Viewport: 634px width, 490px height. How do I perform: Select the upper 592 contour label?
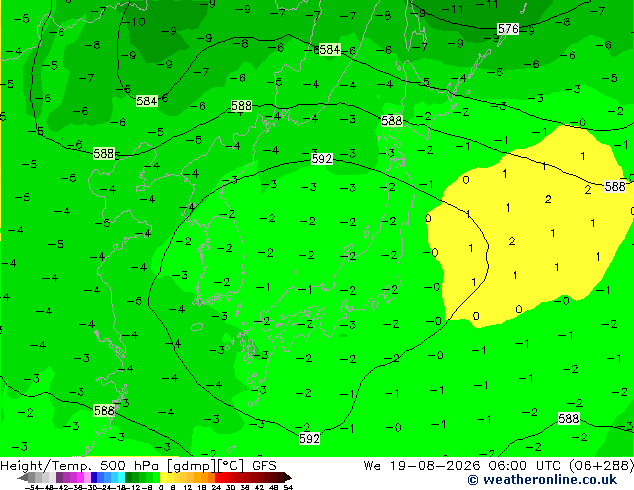coord(322,158)
